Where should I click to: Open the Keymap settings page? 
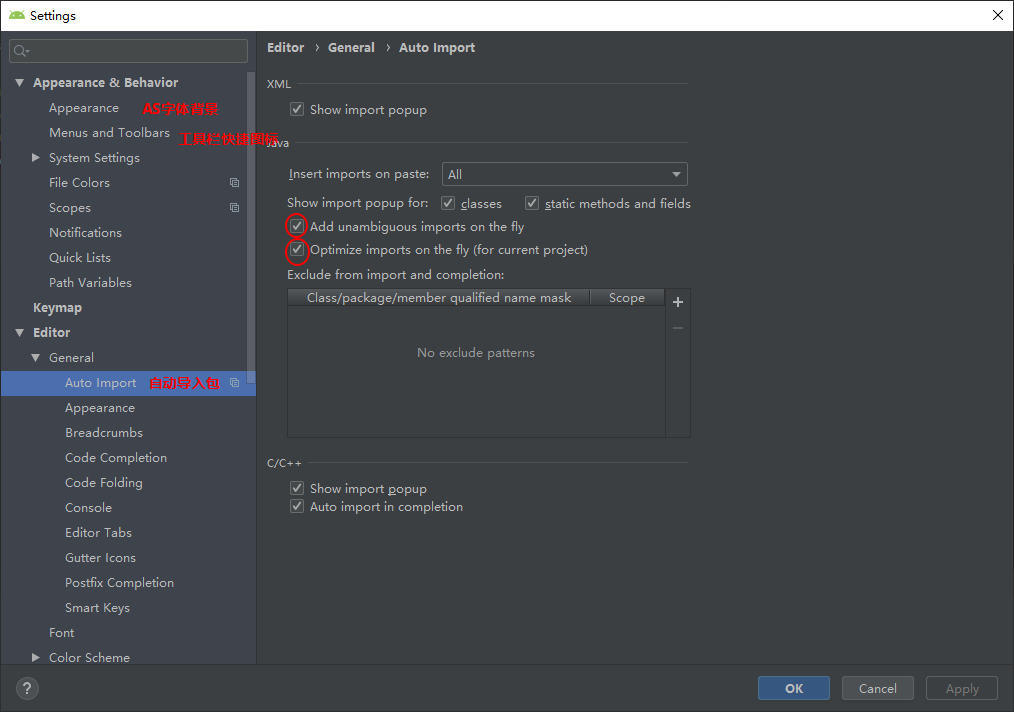point(57,308)
